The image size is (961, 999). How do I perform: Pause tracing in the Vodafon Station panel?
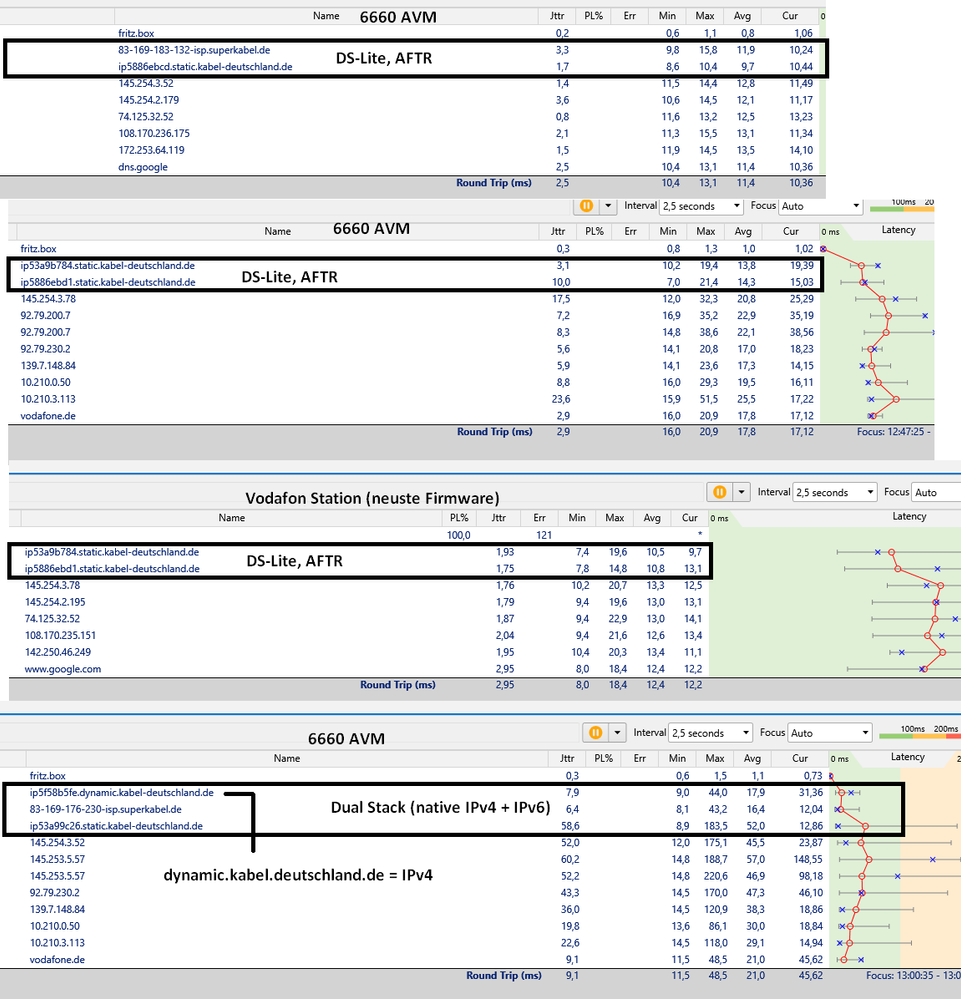coord(719,492)
